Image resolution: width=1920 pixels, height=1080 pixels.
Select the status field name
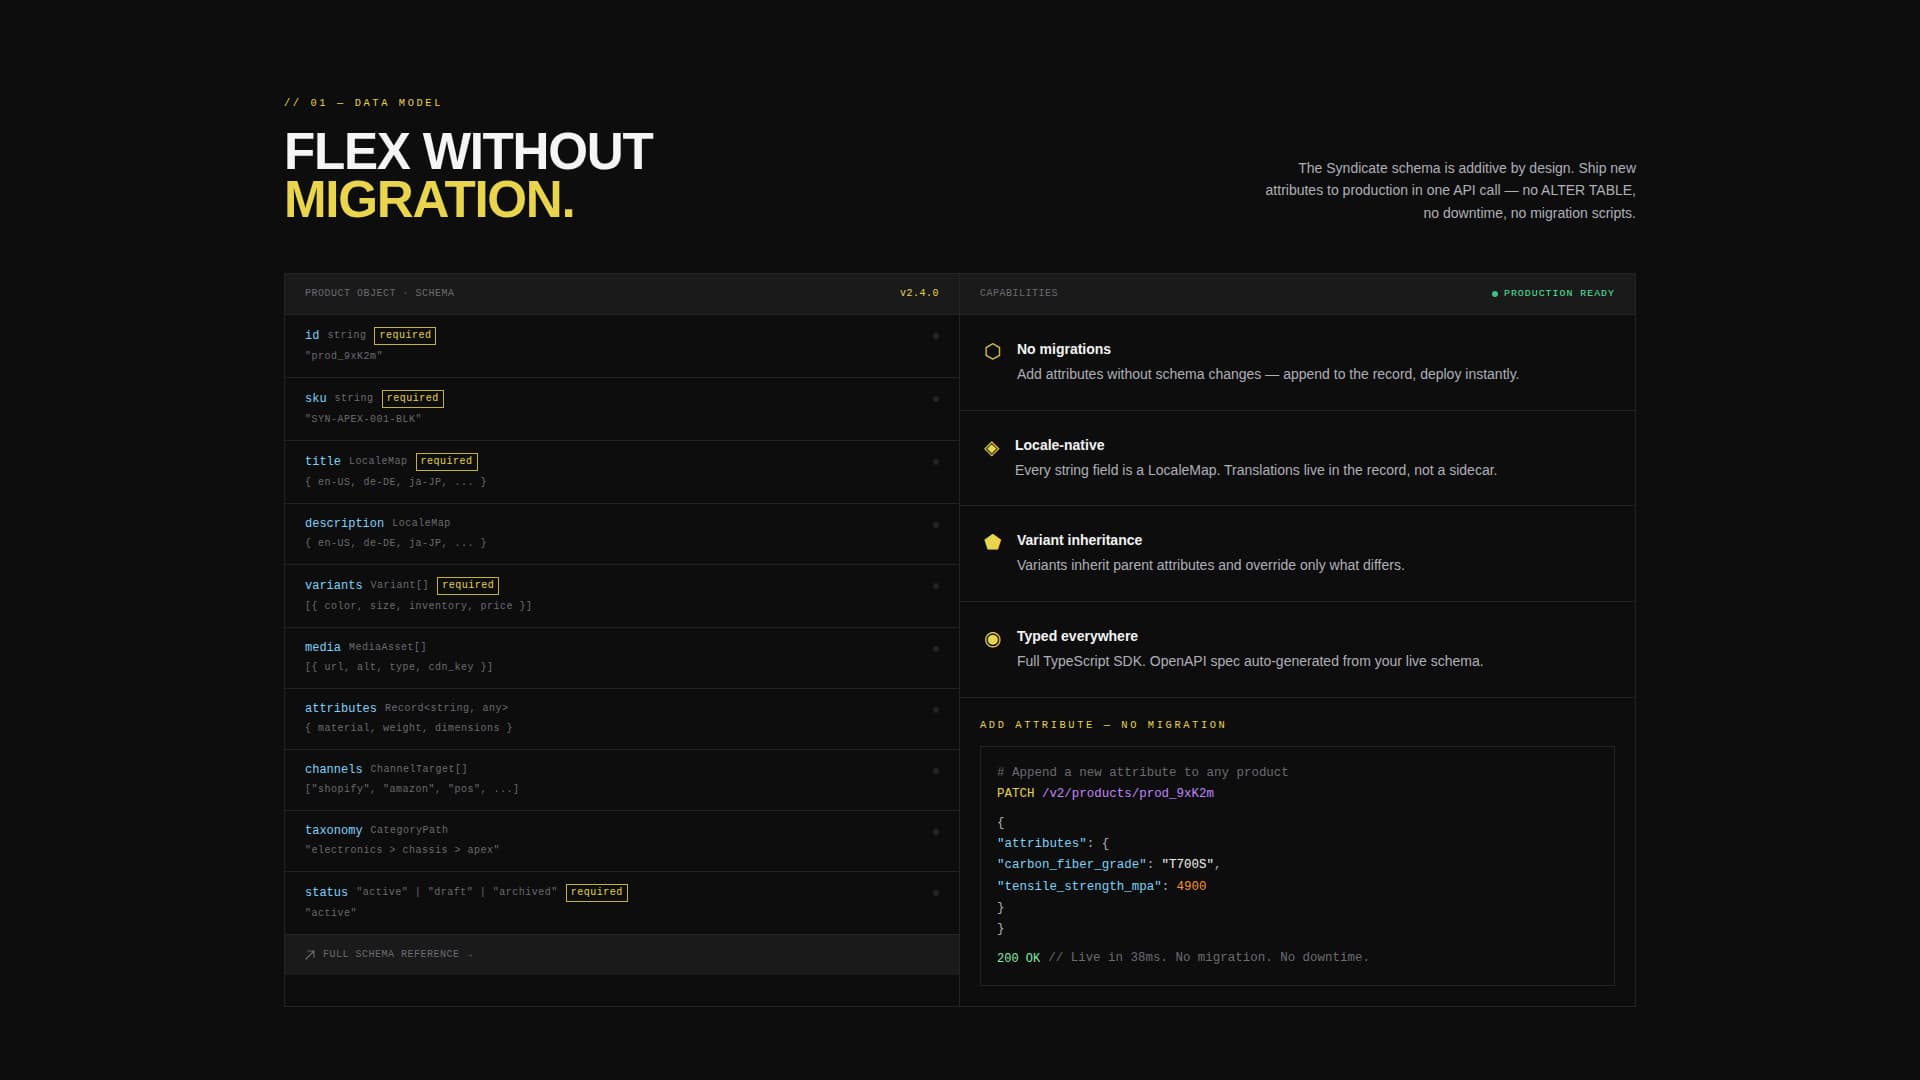(326, 892)
